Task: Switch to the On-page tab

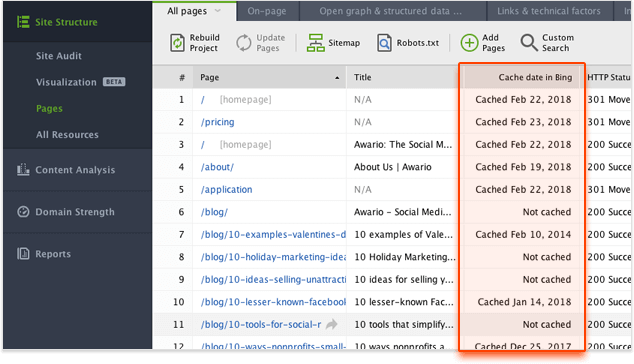Action: coord(267,11)
